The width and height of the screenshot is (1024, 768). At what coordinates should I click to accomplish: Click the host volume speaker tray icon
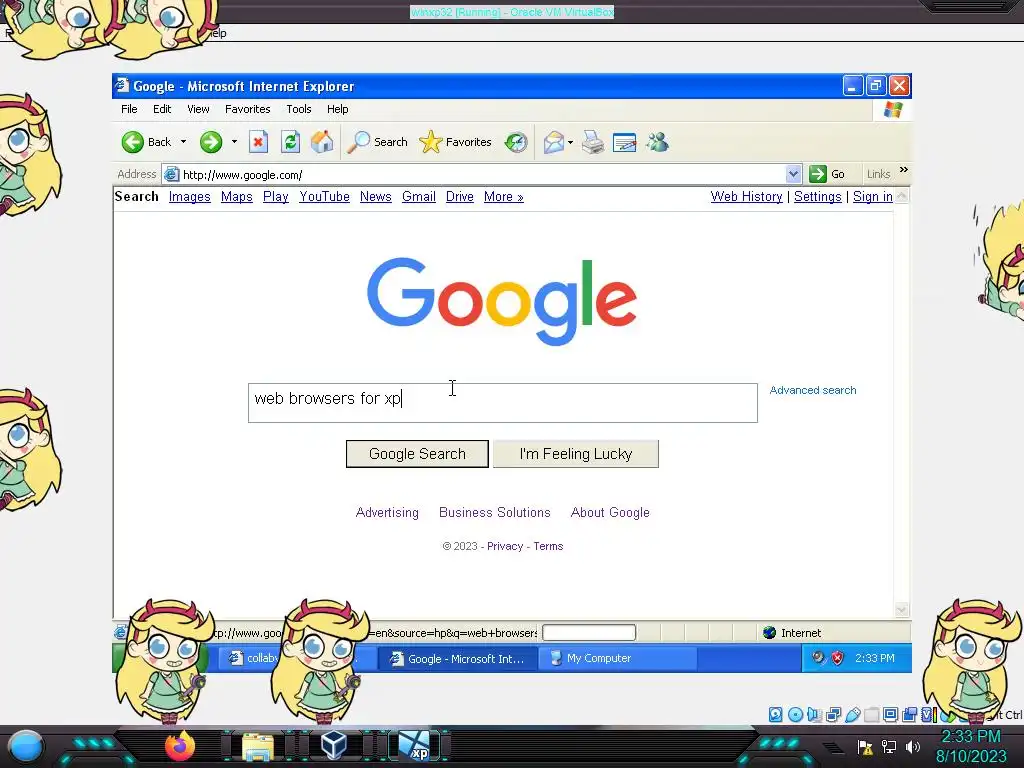(912, 746)
